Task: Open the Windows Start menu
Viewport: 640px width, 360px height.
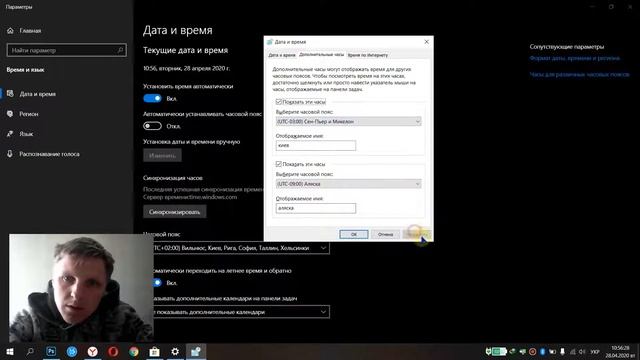Action: (x=10, y=351)
